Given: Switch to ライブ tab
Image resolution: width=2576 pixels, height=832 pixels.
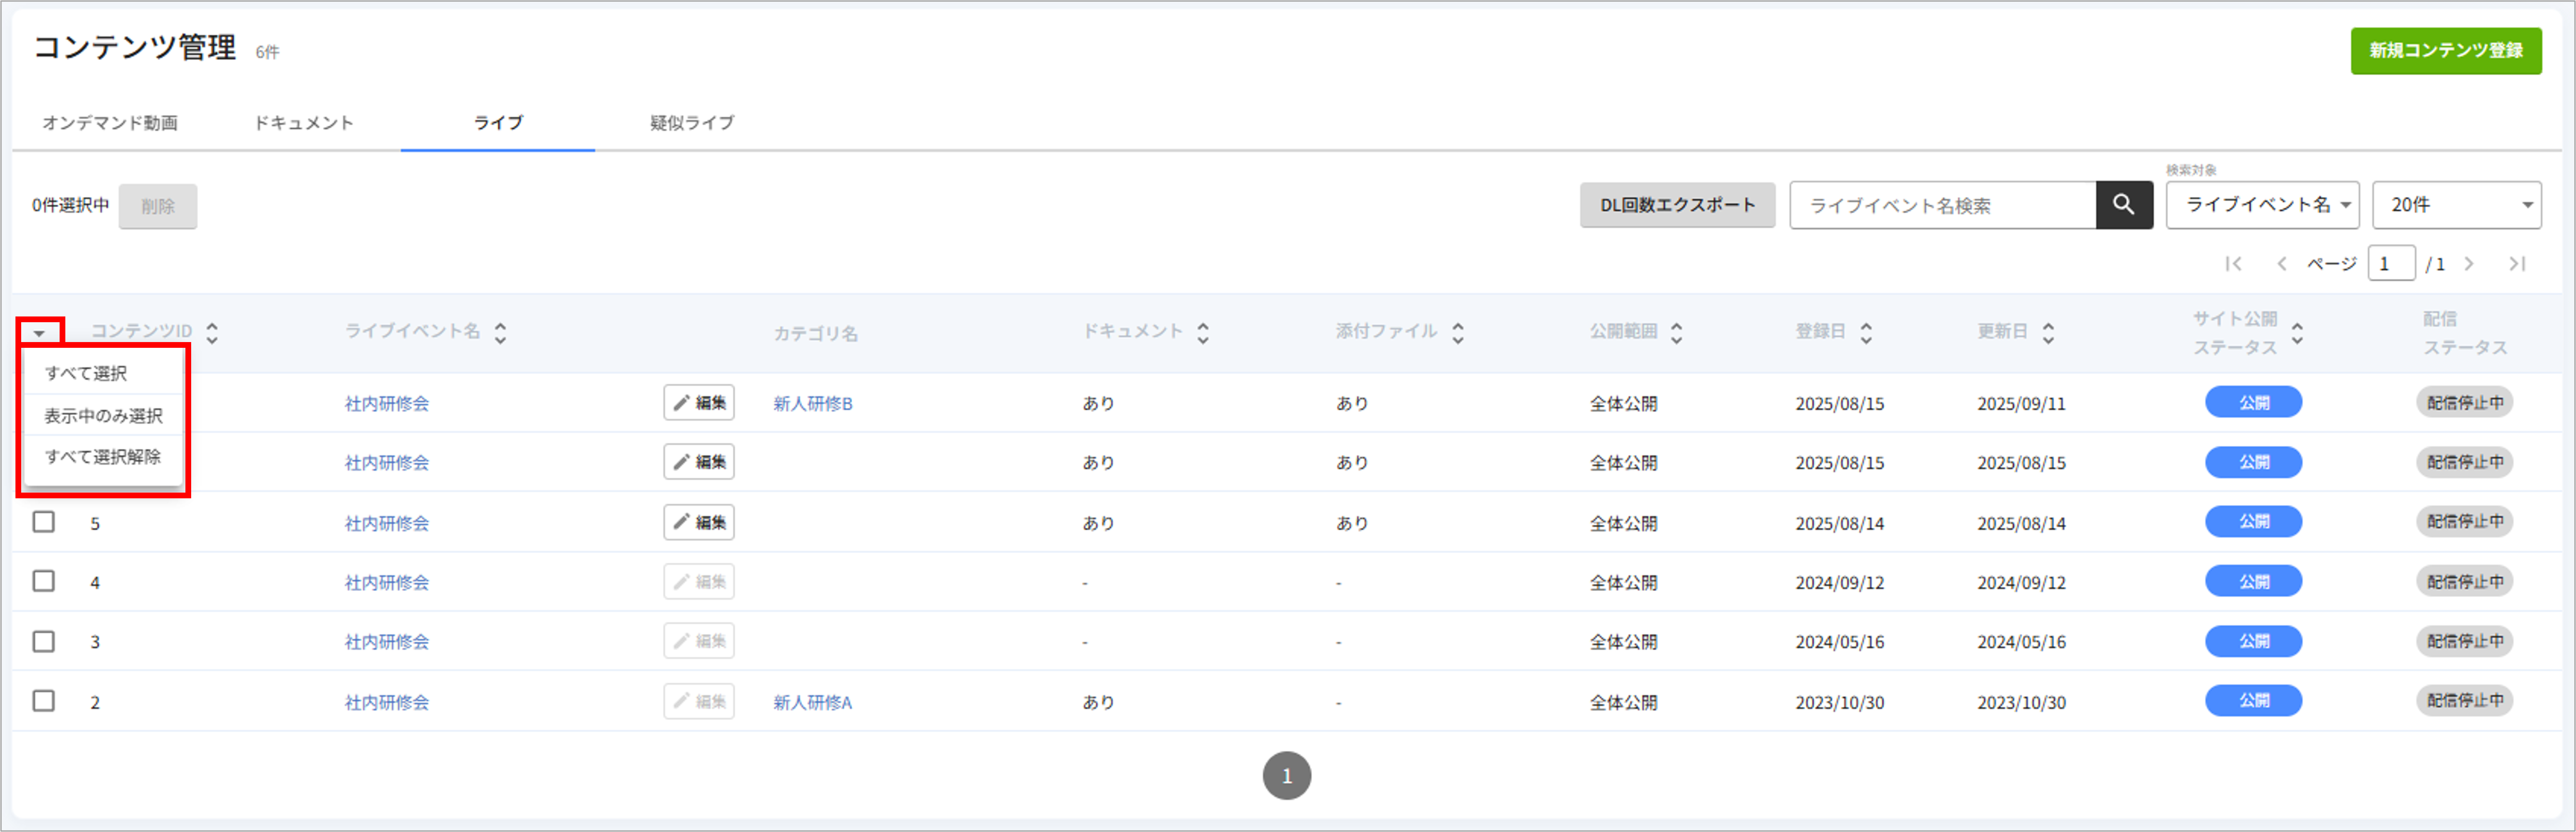Looking at the screenshot, I should click(x=497, y=123).
